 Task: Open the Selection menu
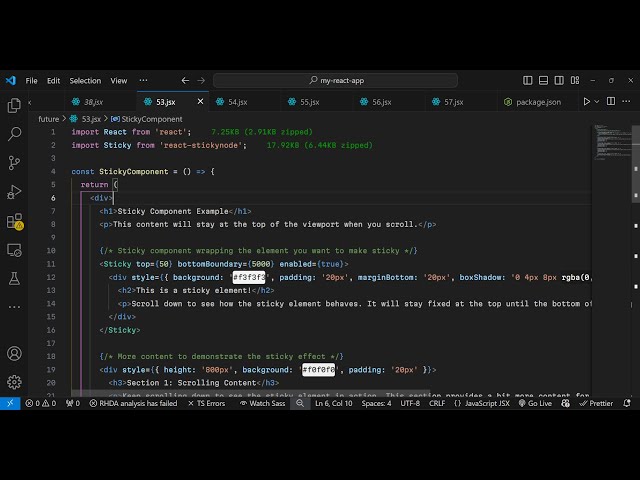[85, 80]
